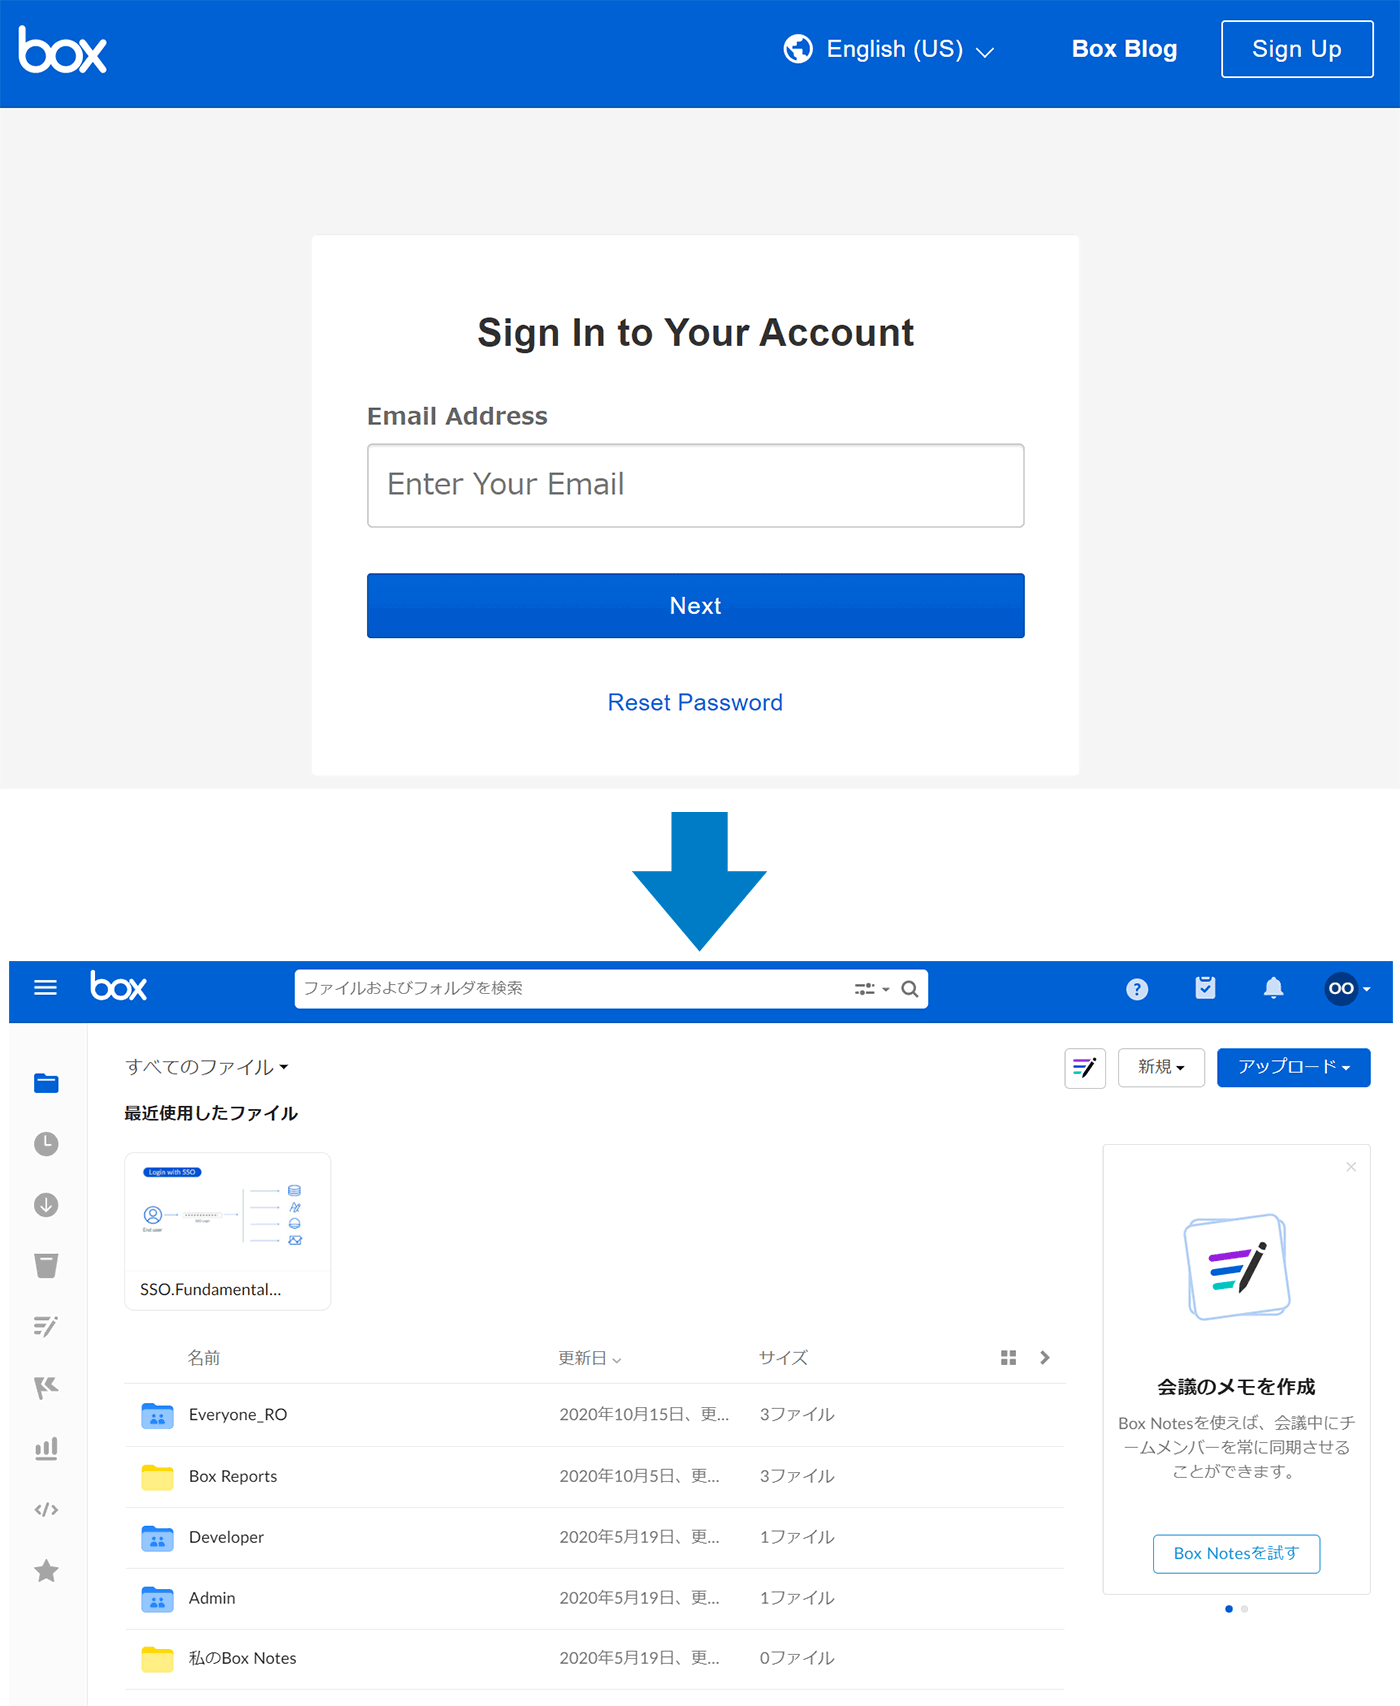Image resolution: width=1400 pixels, height=1706 pixels.
Task: Close the meeting notes promo card
Action: (1351, 1167)
